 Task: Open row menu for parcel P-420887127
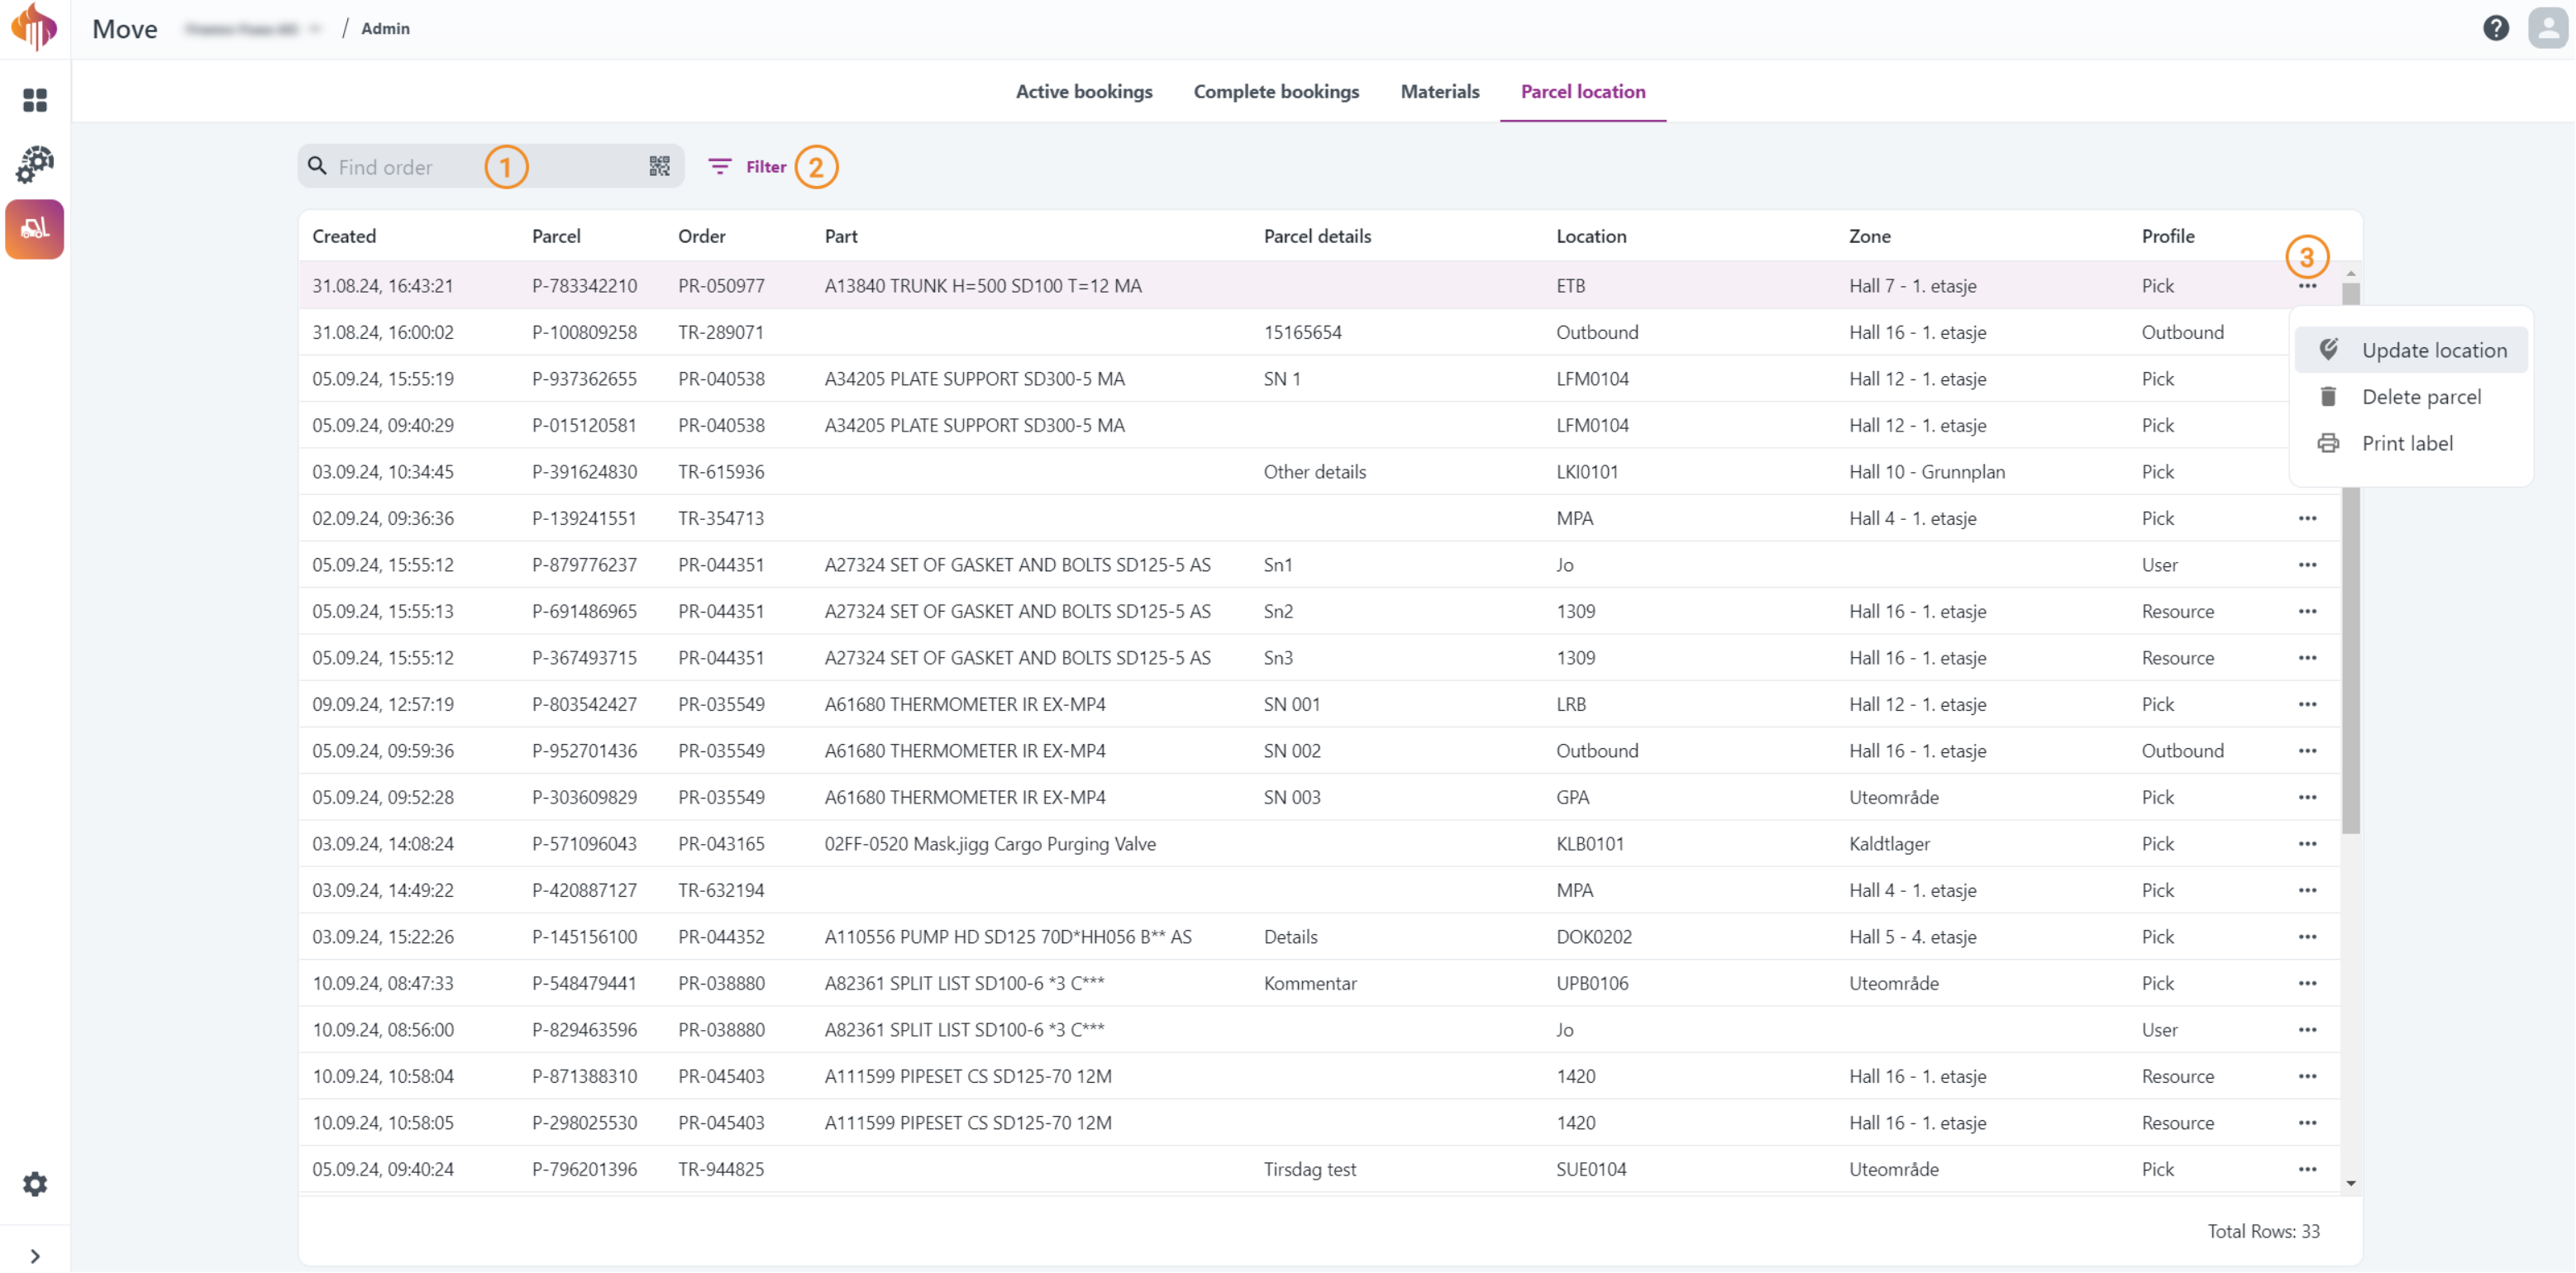[2306, 890]
